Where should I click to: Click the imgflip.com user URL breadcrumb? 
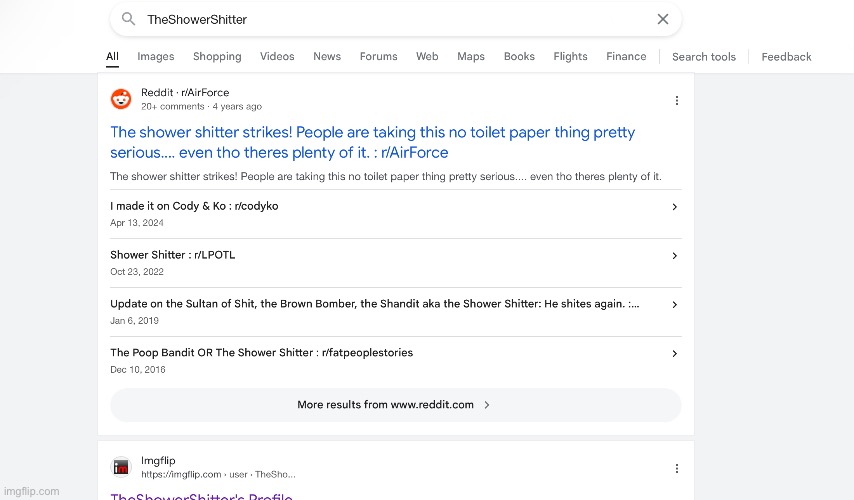218,474
